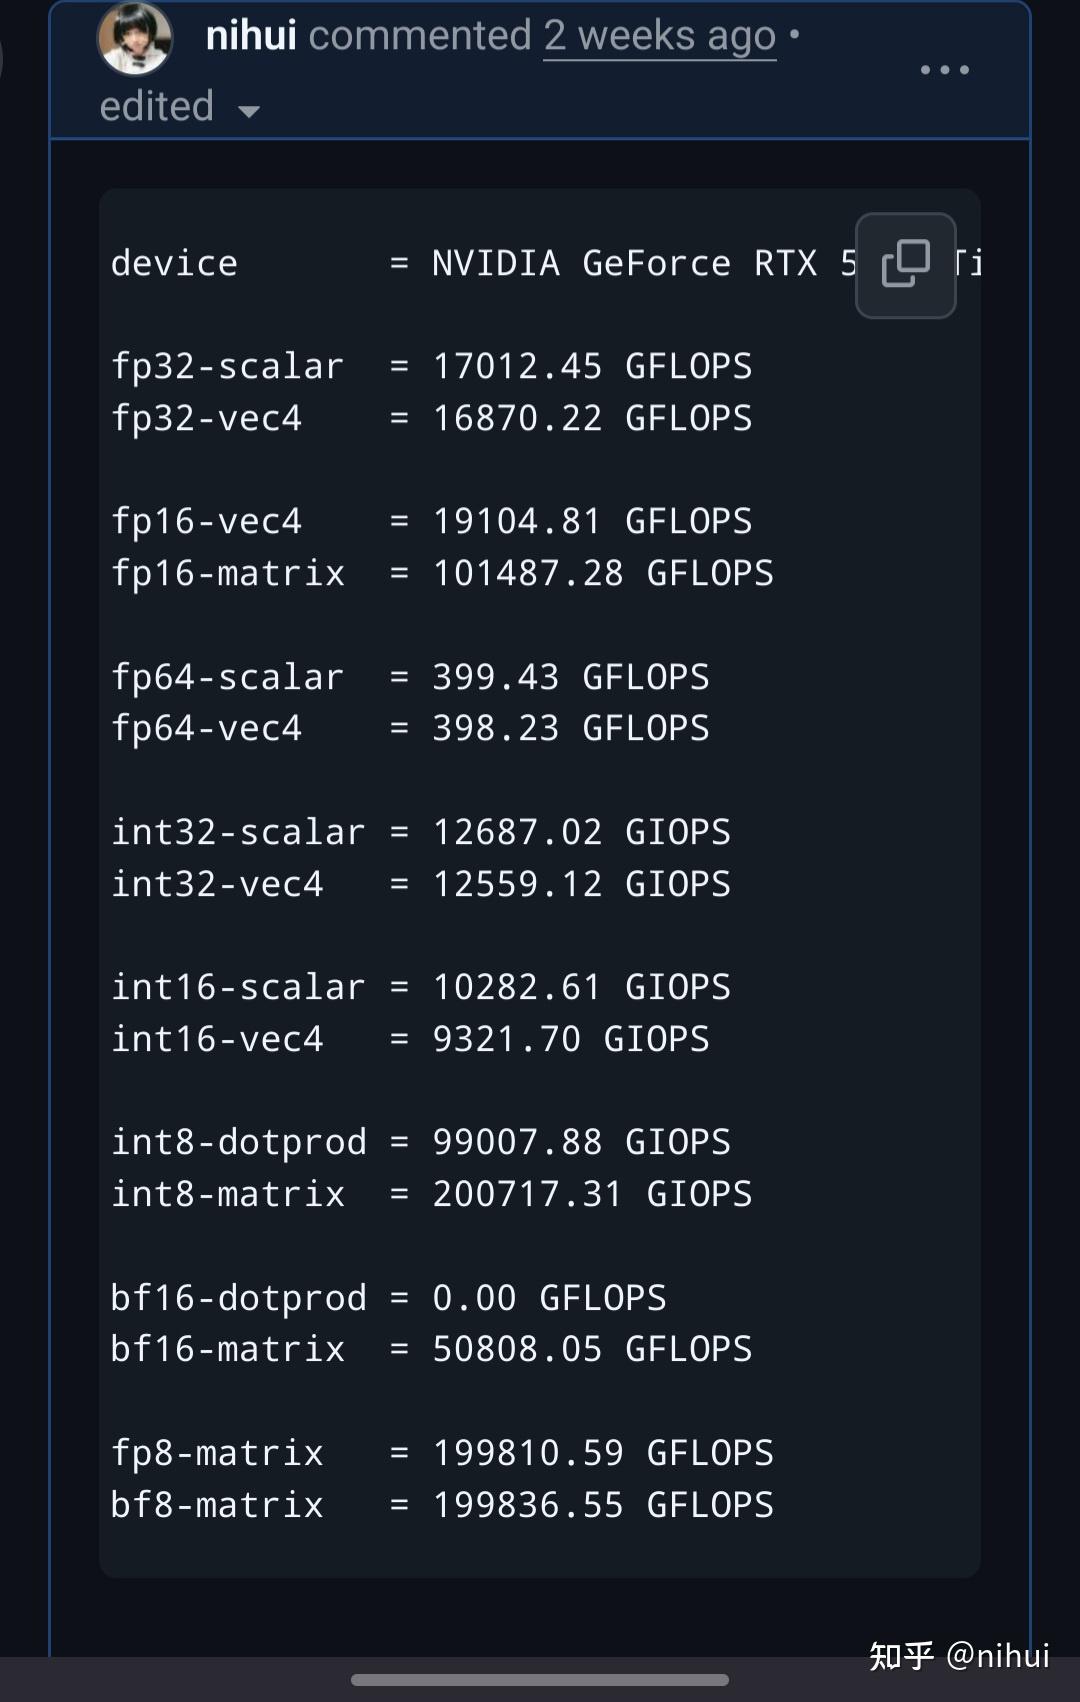Image resolution: width=1080 pixels, height=1702 pixels.
Task: Click the fp64-scalar 399.43 GFLOPS line
Action: tap(410, 678)
